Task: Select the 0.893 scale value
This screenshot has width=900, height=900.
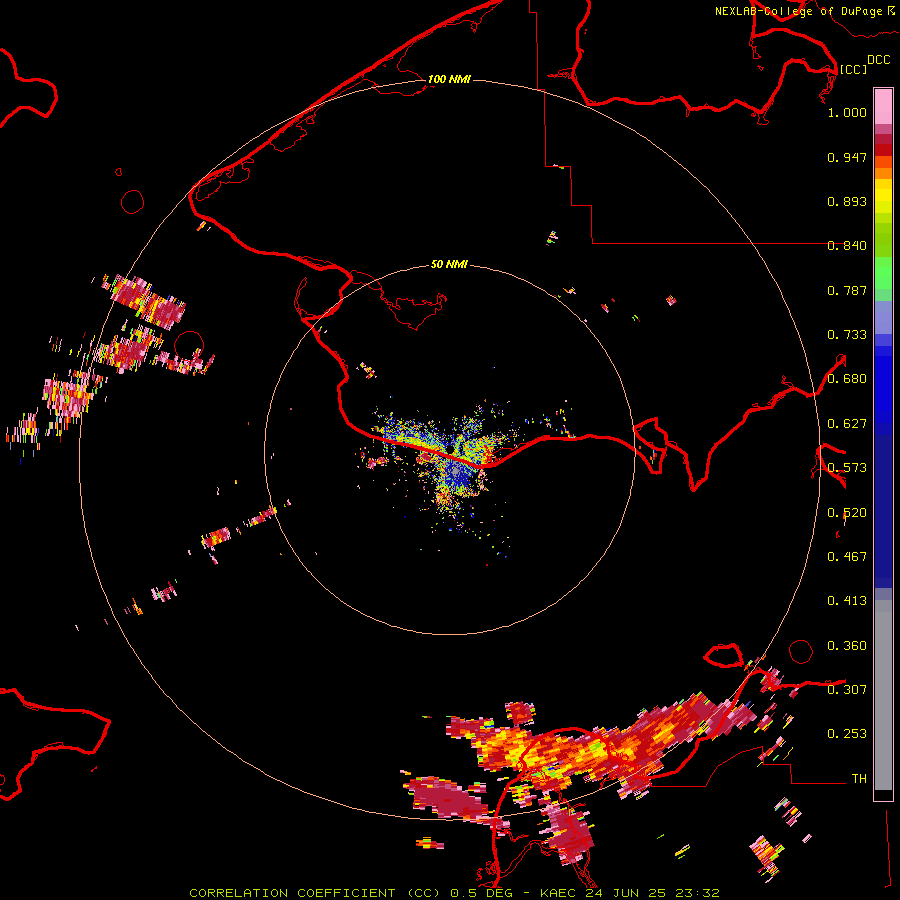Action: [x=847, y=201]
